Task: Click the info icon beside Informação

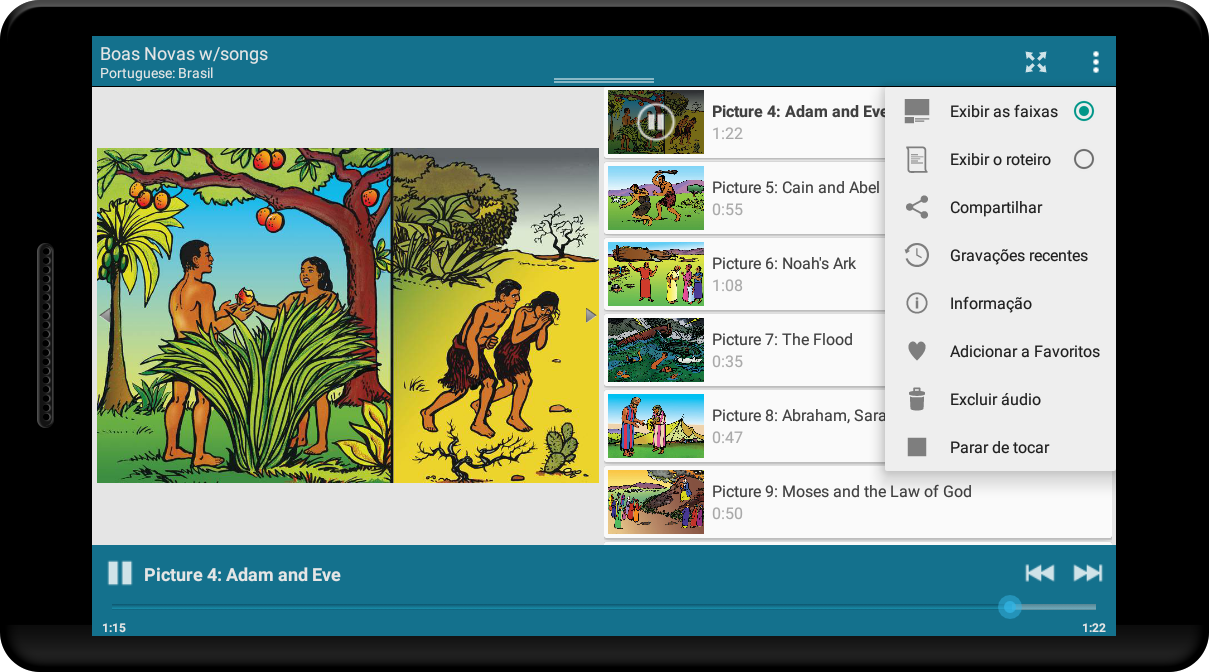Action: tap(917, 303)
